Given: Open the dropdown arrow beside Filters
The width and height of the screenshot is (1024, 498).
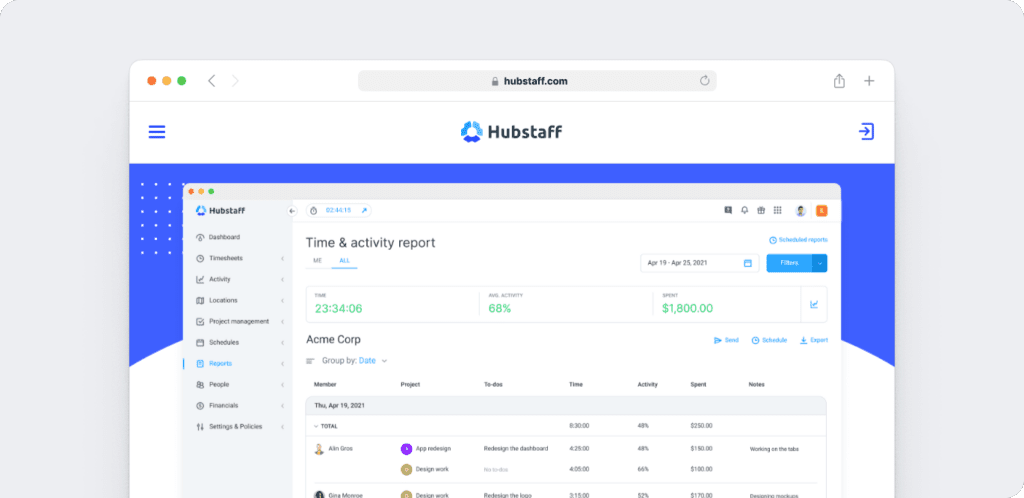Looking at the screenshot, I should tap(820, 263).
